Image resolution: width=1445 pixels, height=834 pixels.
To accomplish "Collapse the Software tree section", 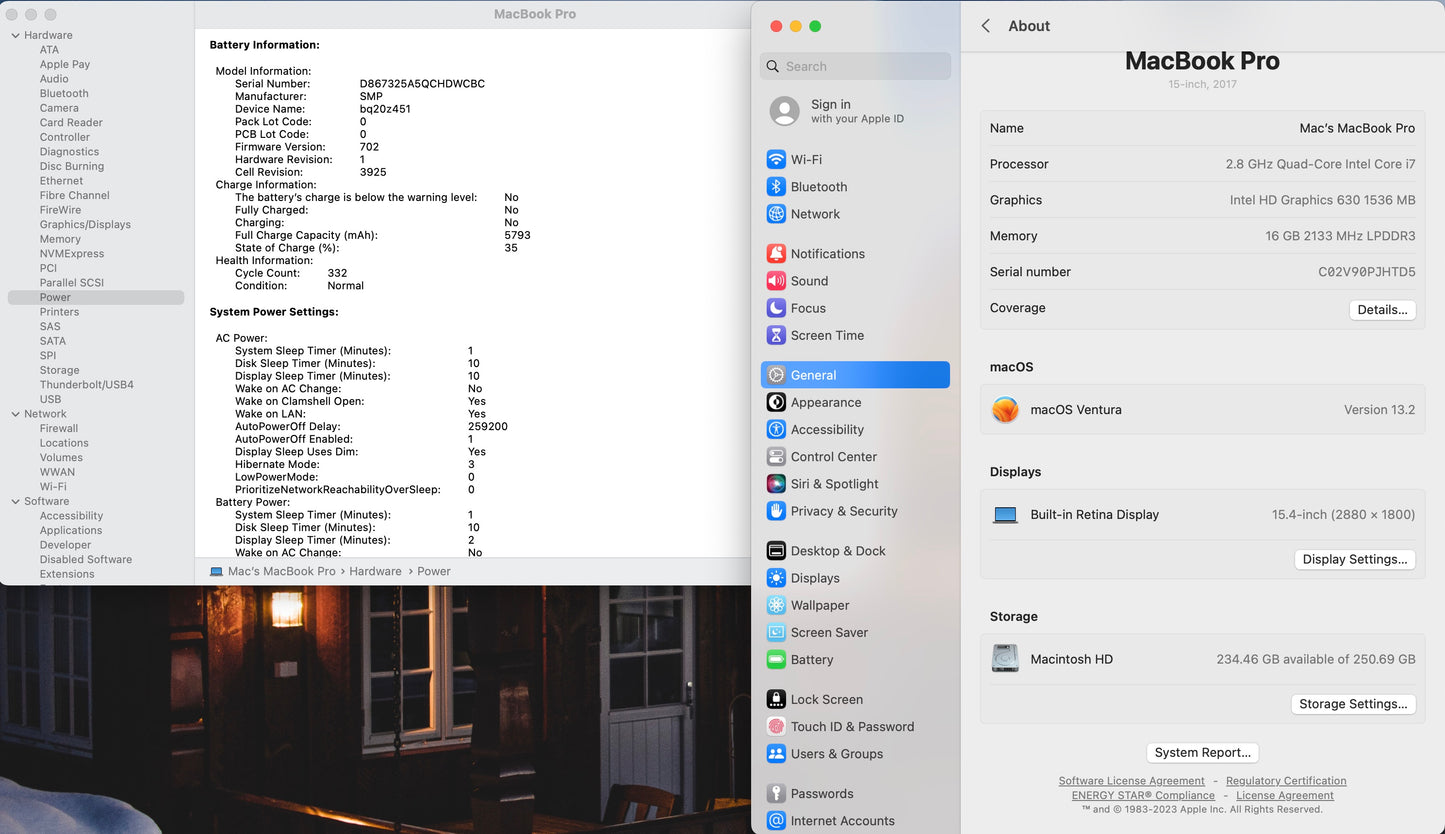I will click(15, 502).
